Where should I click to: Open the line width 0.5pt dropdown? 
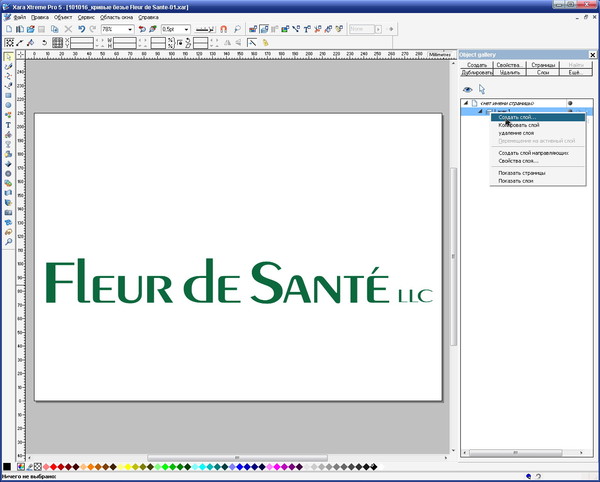tap(186, 29)
